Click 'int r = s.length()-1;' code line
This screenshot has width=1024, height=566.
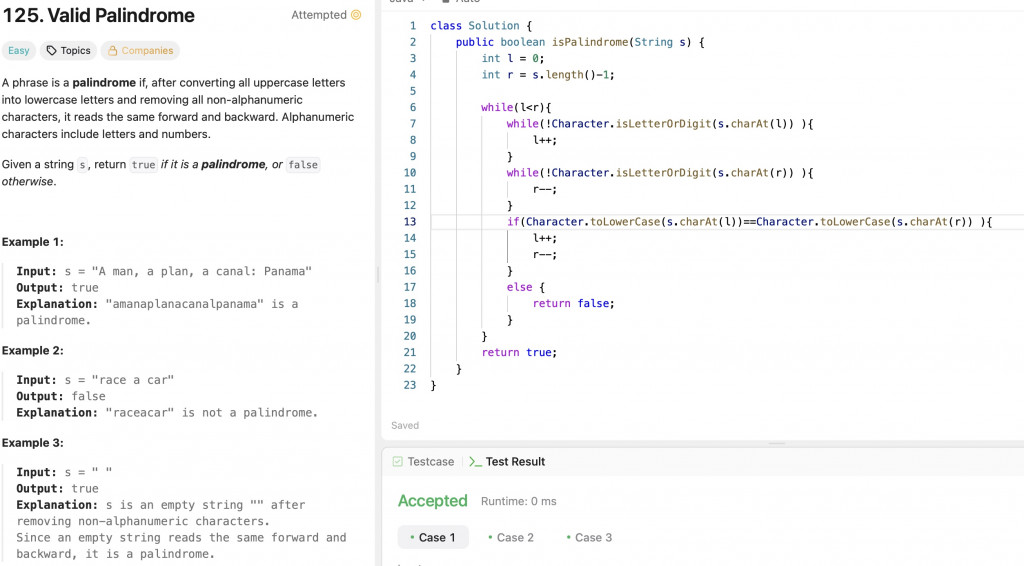548,74
